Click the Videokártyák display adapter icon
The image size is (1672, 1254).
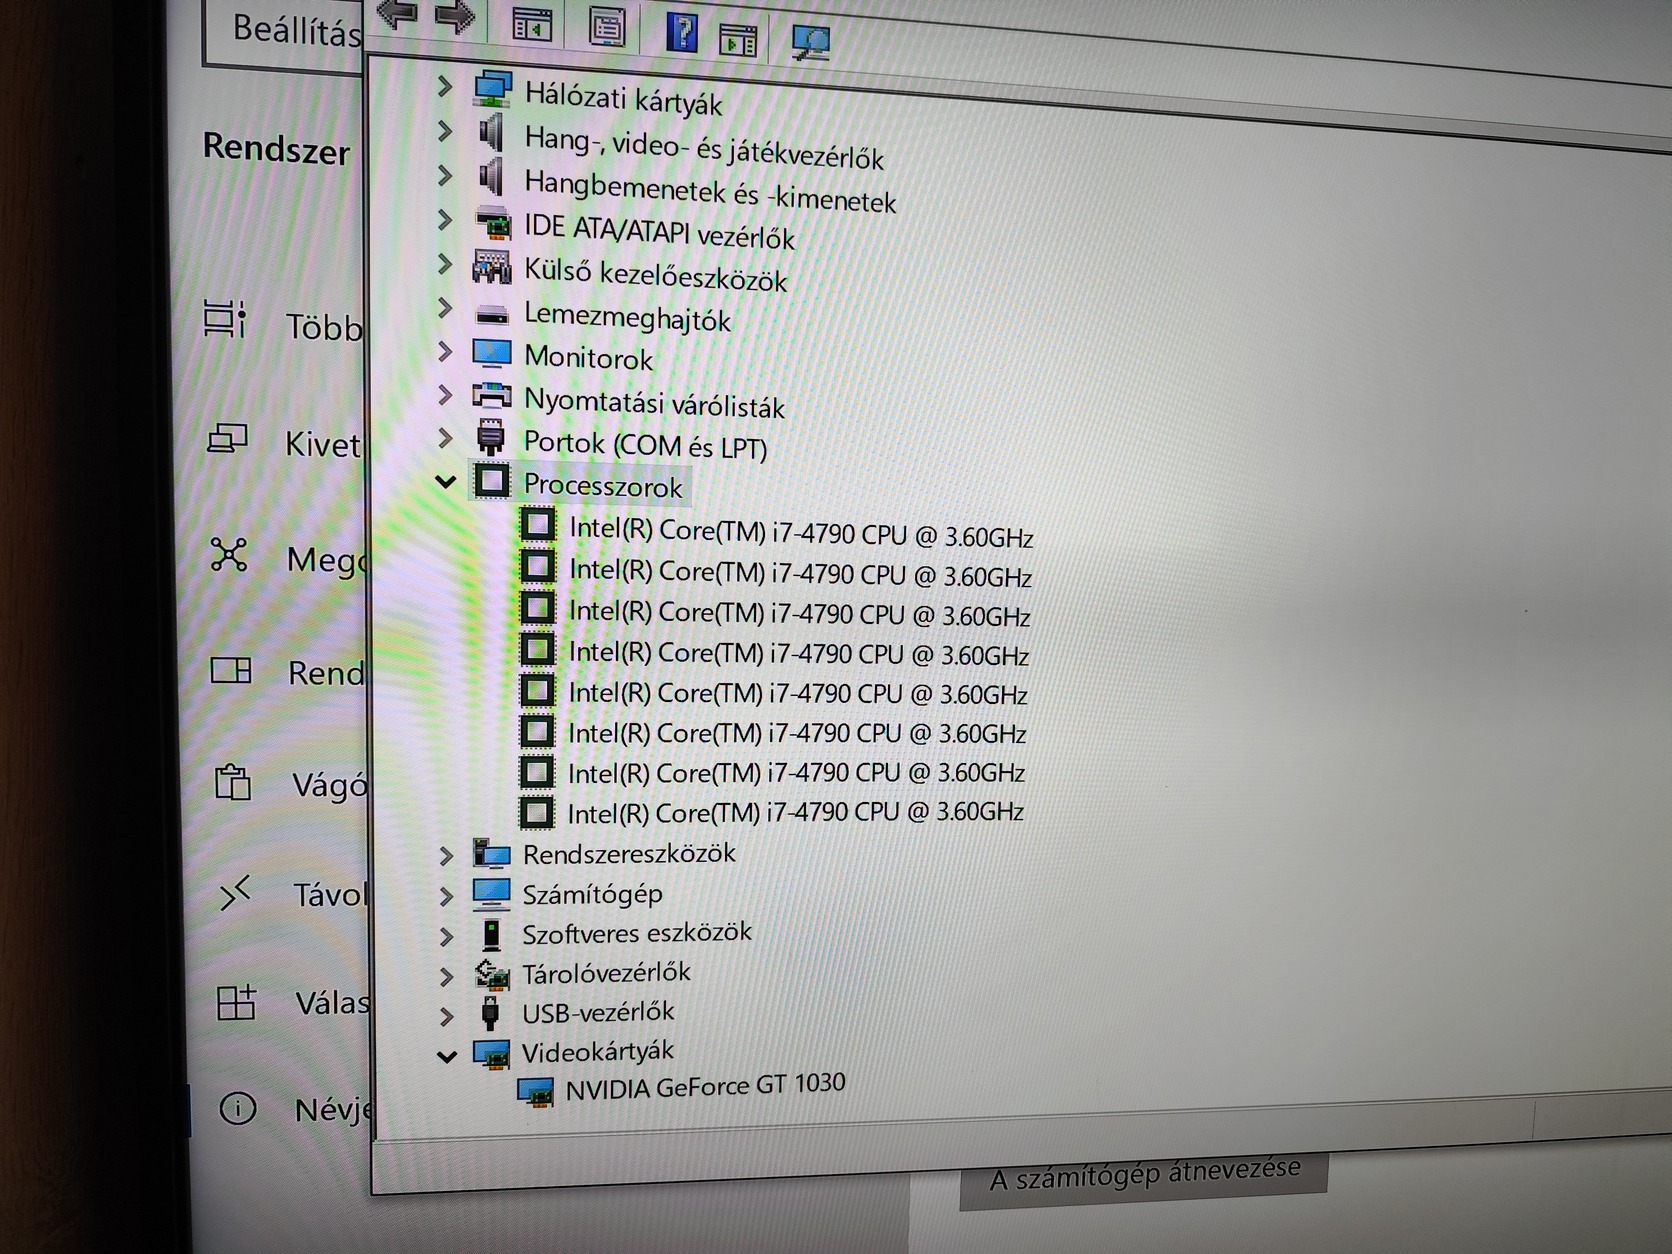(490, 1053)
